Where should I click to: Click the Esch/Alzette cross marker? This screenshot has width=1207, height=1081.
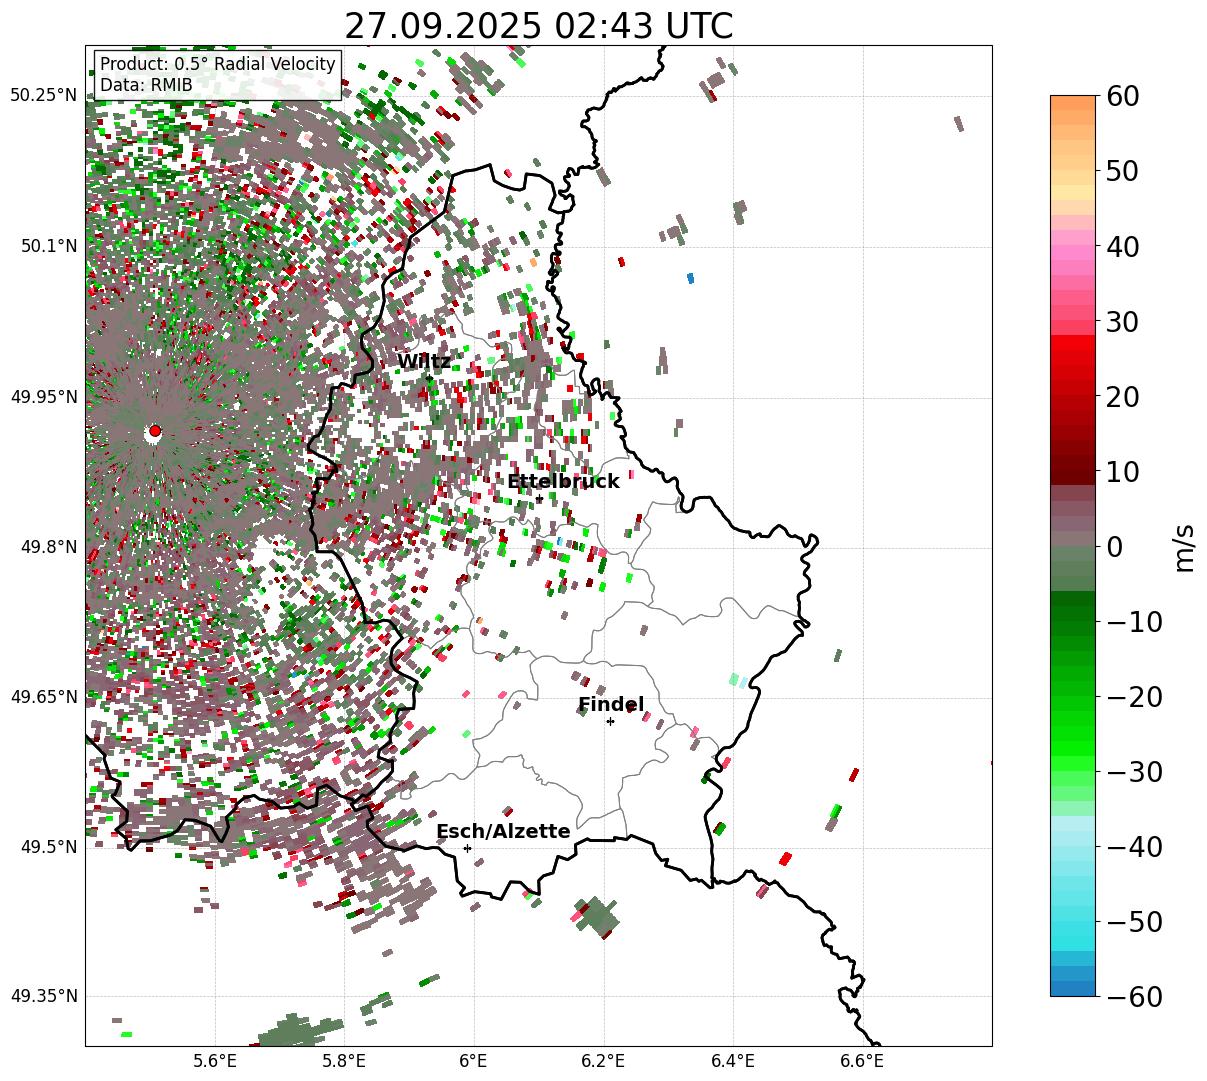click(467, 848)
